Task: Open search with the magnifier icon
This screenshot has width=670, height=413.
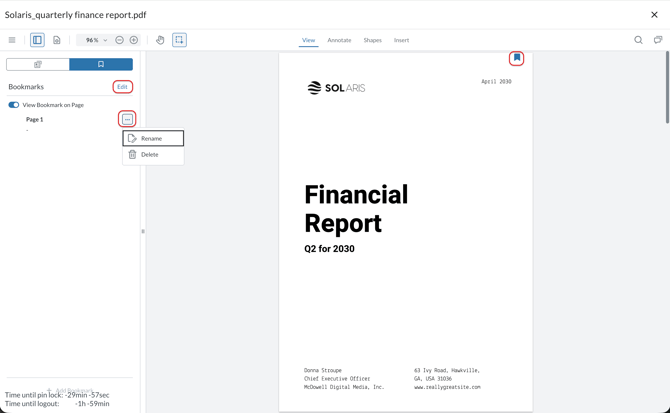Action: [x=638, y=40]
